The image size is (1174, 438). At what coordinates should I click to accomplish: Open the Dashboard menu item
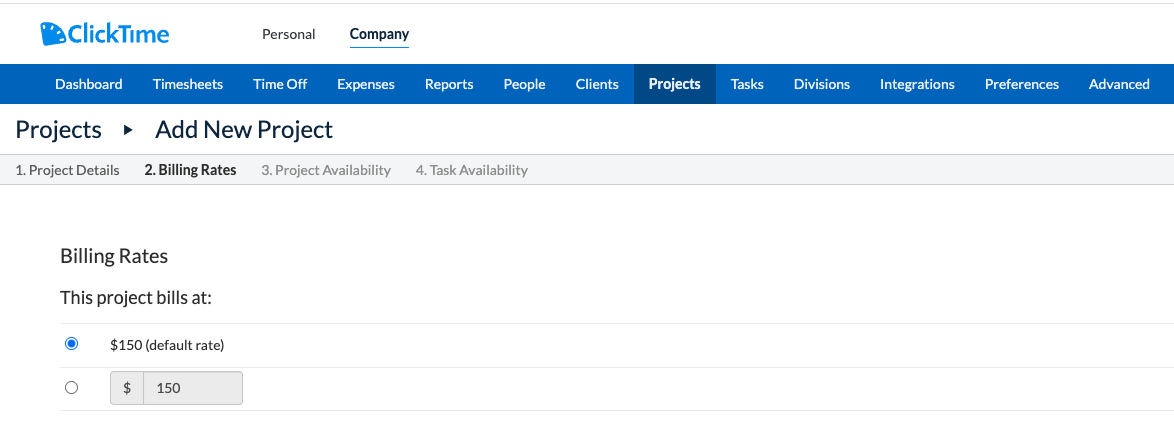pyautogui.click(x=88, y=84)
